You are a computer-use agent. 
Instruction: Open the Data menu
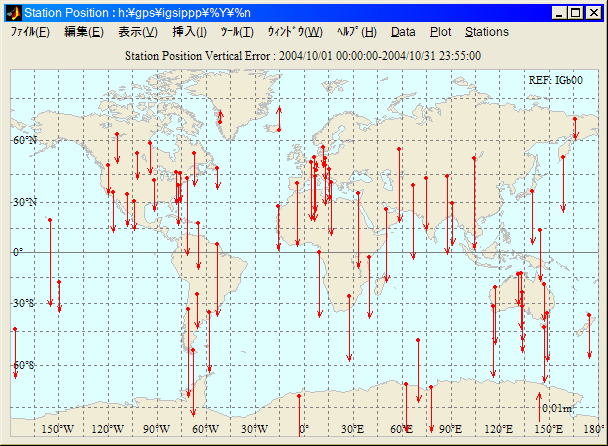click(403, 32)
